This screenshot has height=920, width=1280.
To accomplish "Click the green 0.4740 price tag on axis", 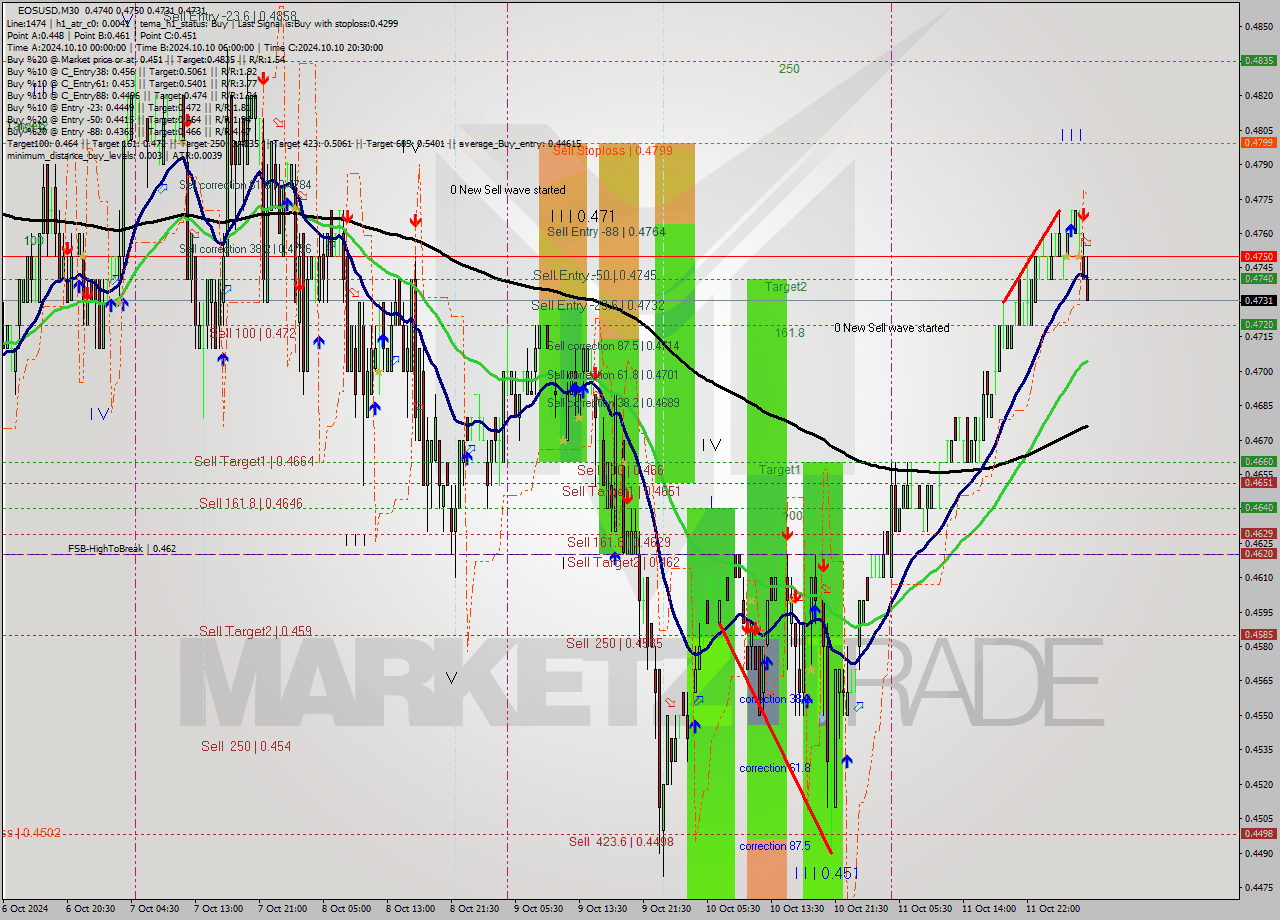I will point(1257,279).
